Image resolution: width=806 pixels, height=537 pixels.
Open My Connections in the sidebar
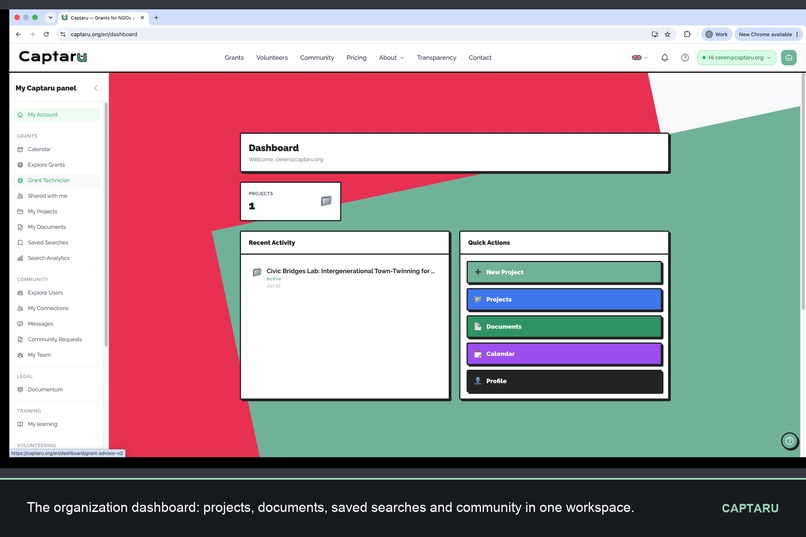pyautogui.click(x=56, y=308)
